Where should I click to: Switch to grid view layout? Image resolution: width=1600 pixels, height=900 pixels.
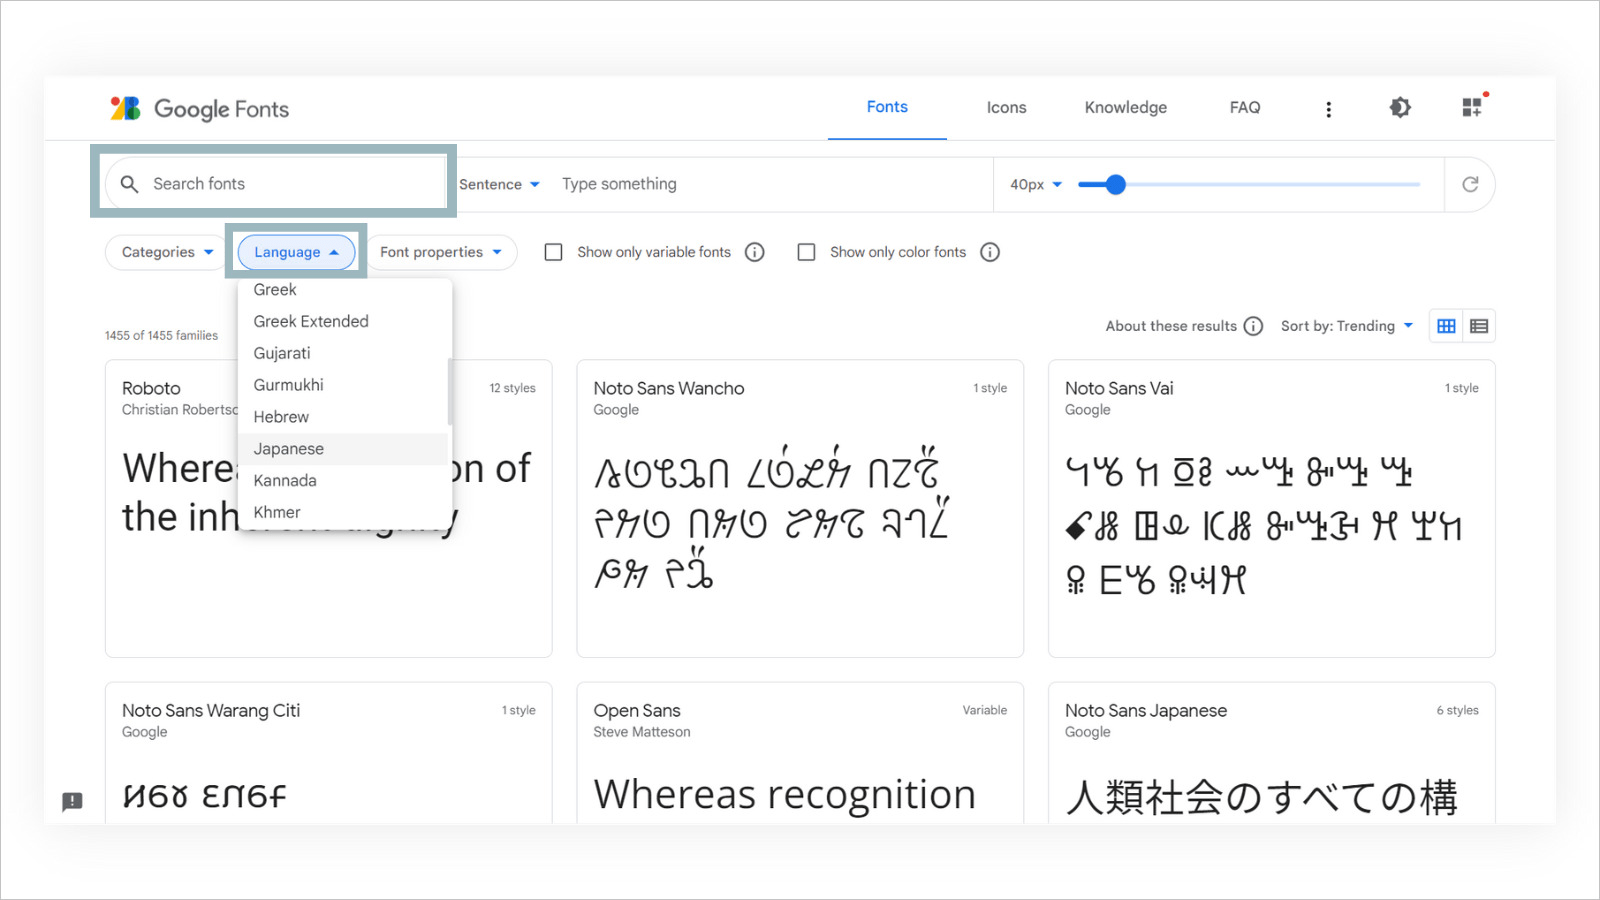1446,326
